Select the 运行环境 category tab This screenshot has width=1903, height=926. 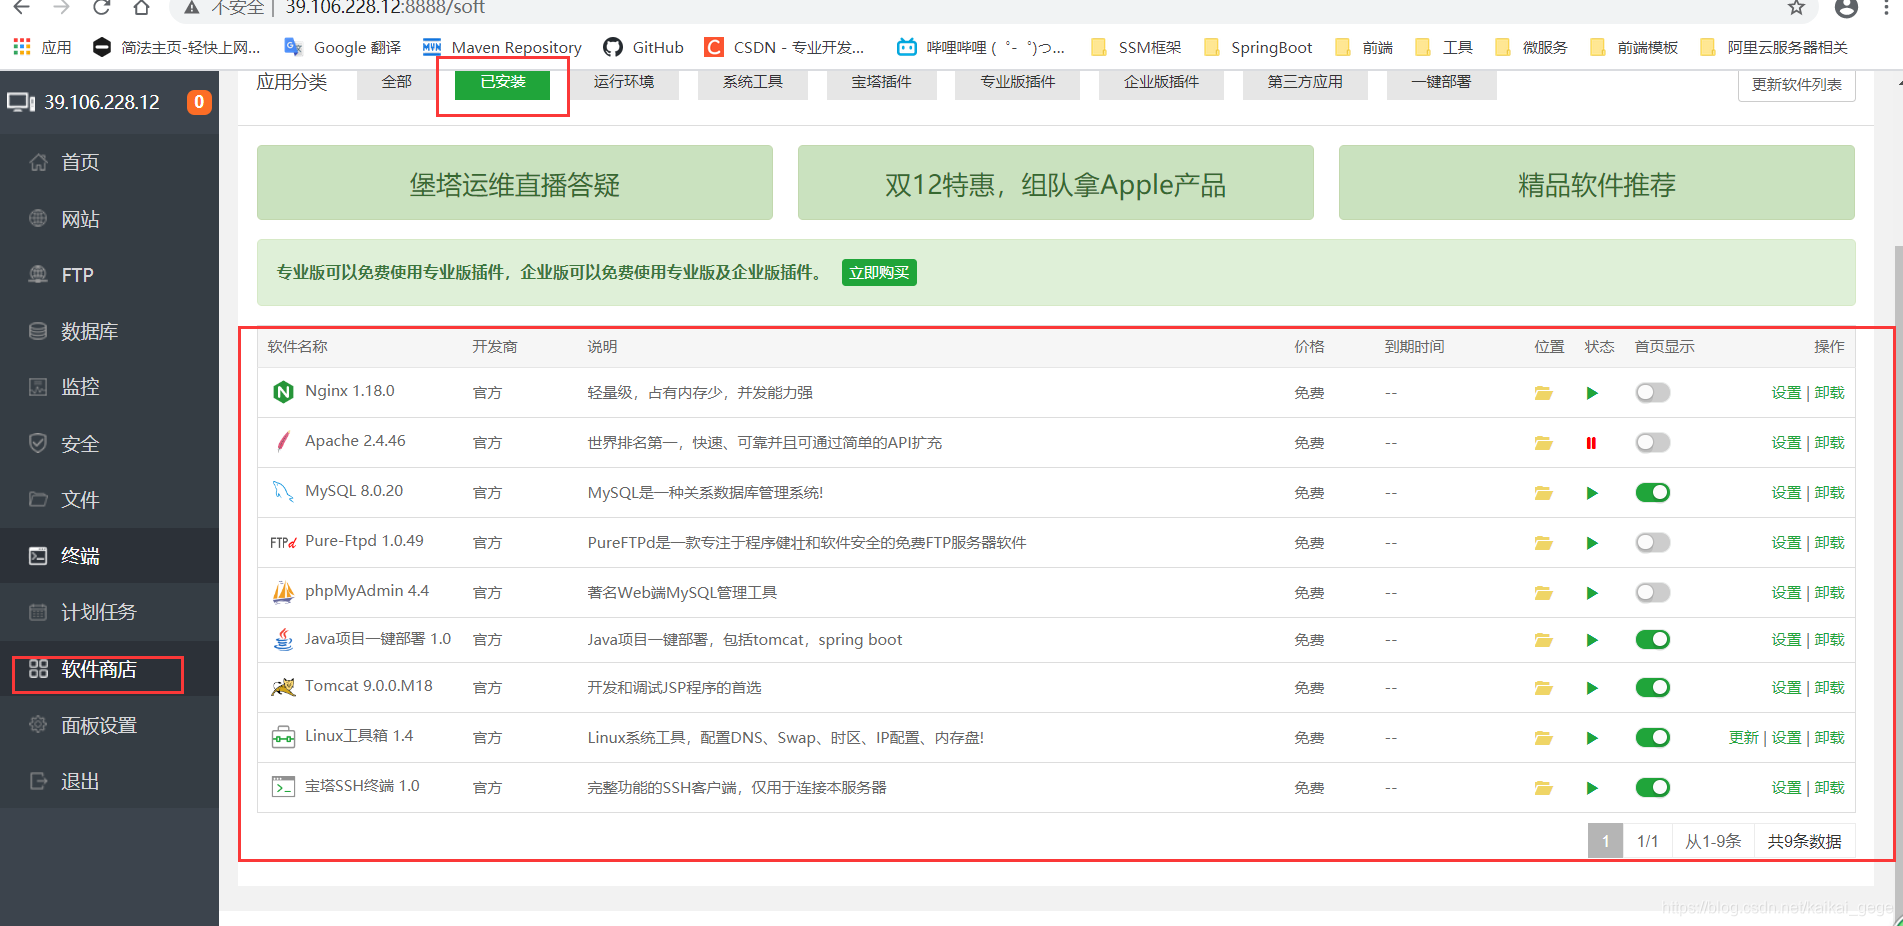[x=623, y=82]
